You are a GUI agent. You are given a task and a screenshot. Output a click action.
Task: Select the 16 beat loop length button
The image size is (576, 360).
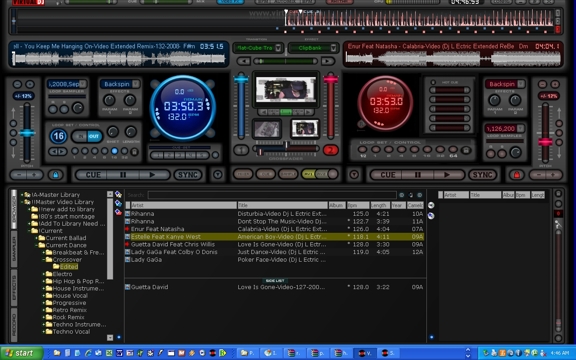click(x=114, y=151)
